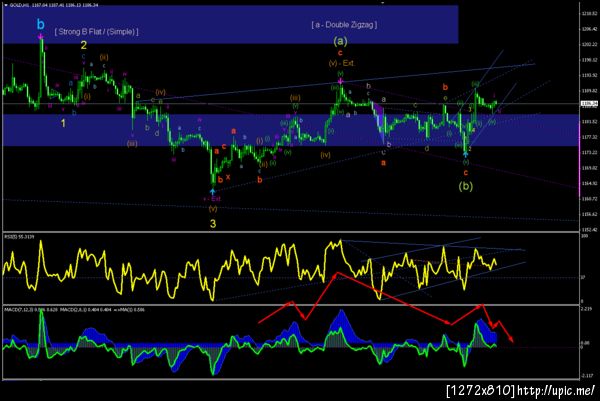Select the orange '(iii)' label below the blue band
The width and height of the screenshot is (600, 401).
(x=132, y=143)
